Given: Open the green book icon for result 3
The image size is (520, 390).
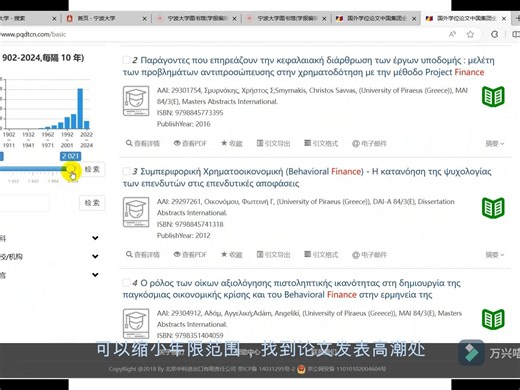Looking at the screenshot, I should (x=493, y=208).
